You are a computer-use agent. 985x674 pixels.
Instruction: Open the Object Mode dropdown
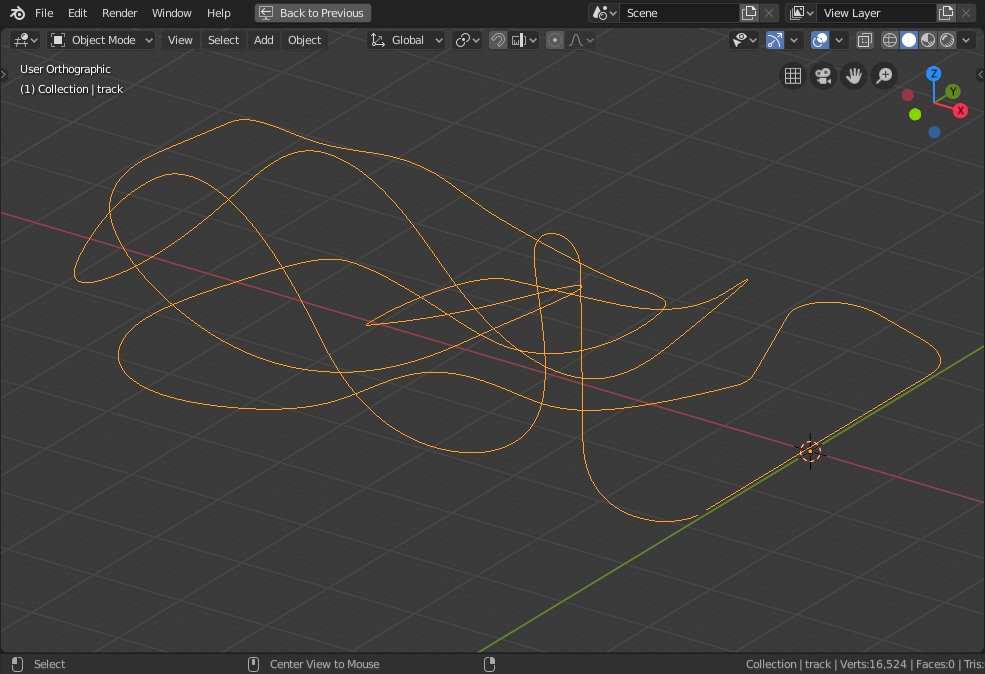pos(102,40)
